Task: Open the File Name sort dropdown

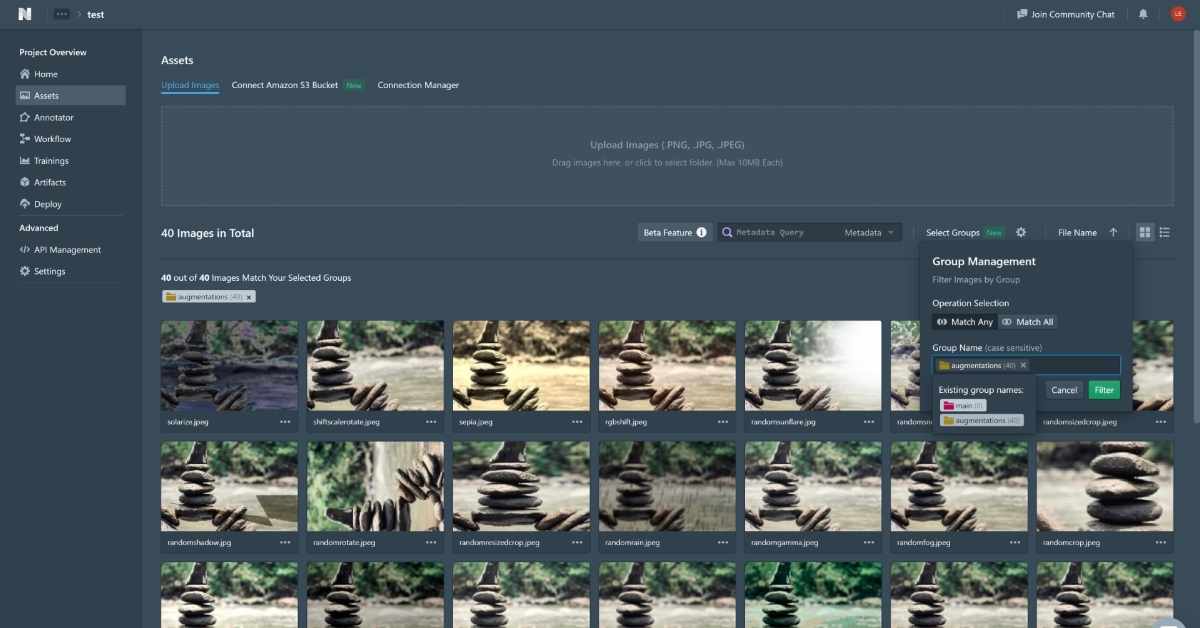Action: [x=1077, y=232]
